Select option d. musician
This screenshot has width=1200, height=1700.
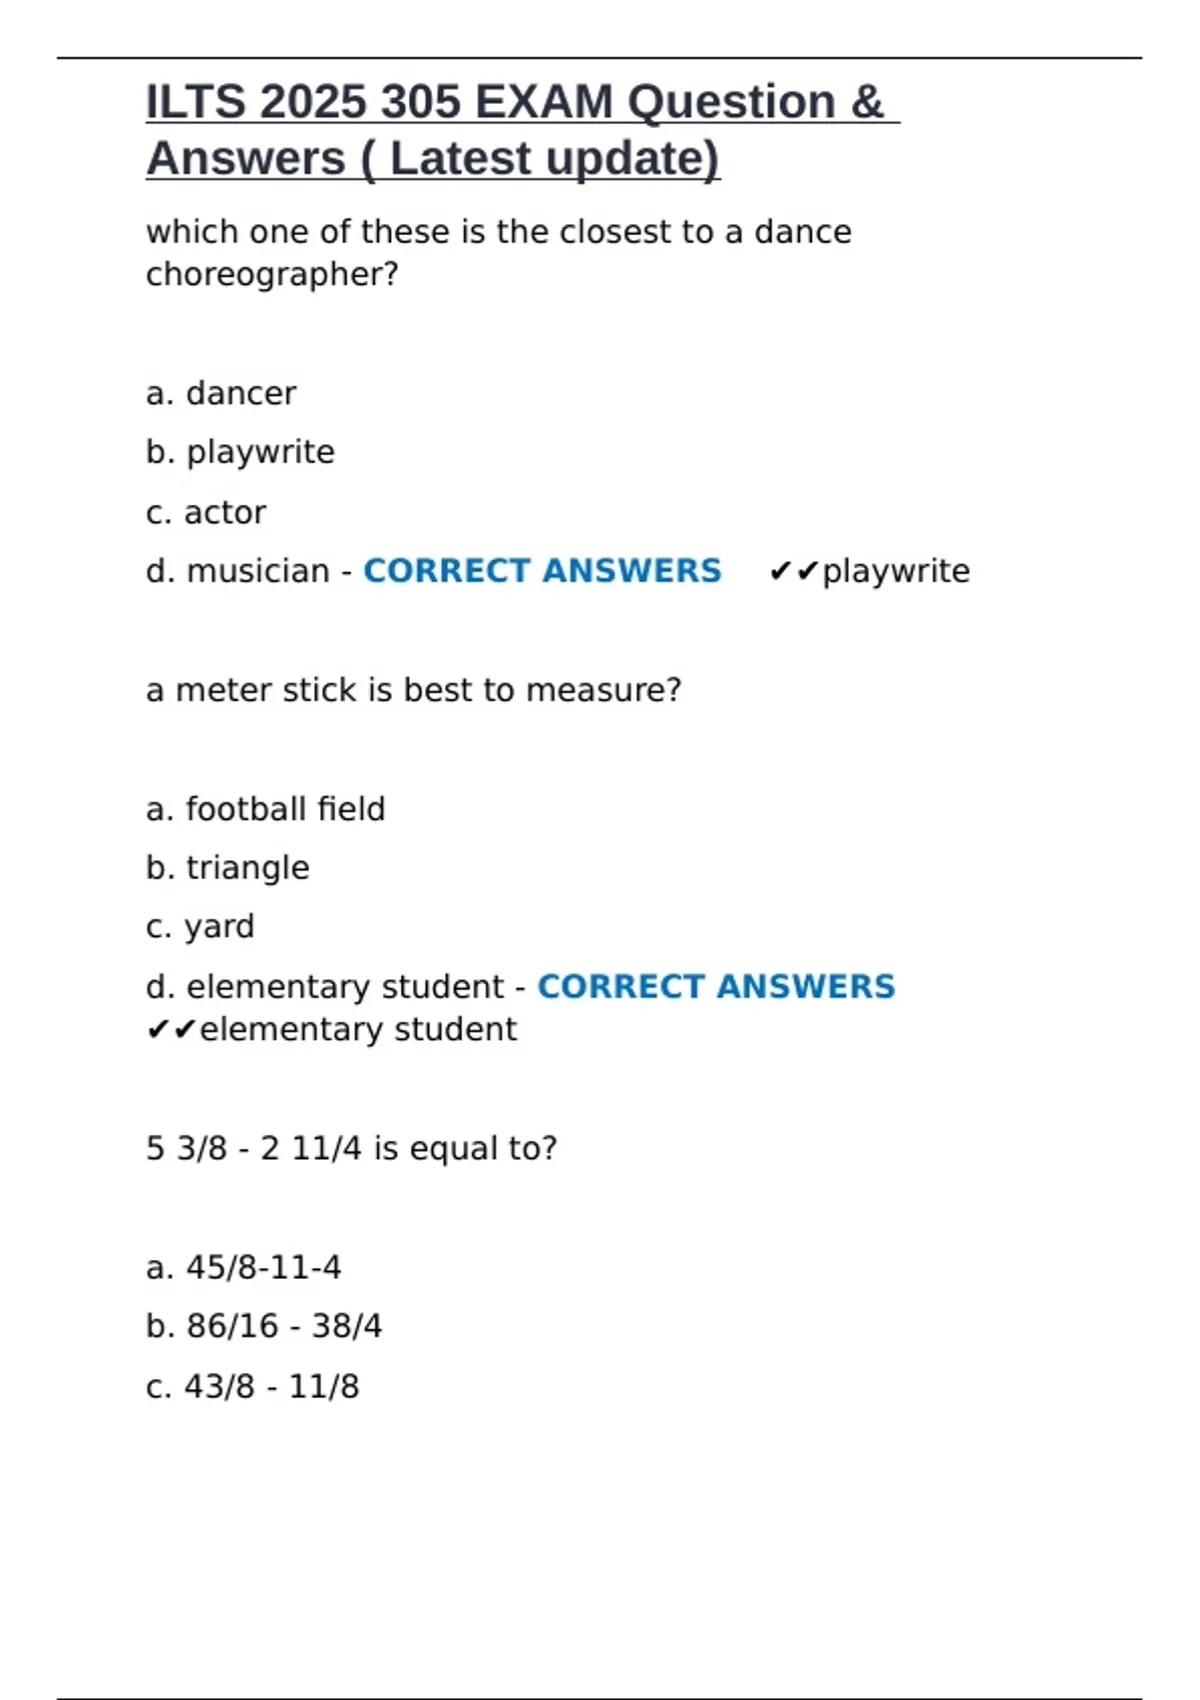point(238,571)
